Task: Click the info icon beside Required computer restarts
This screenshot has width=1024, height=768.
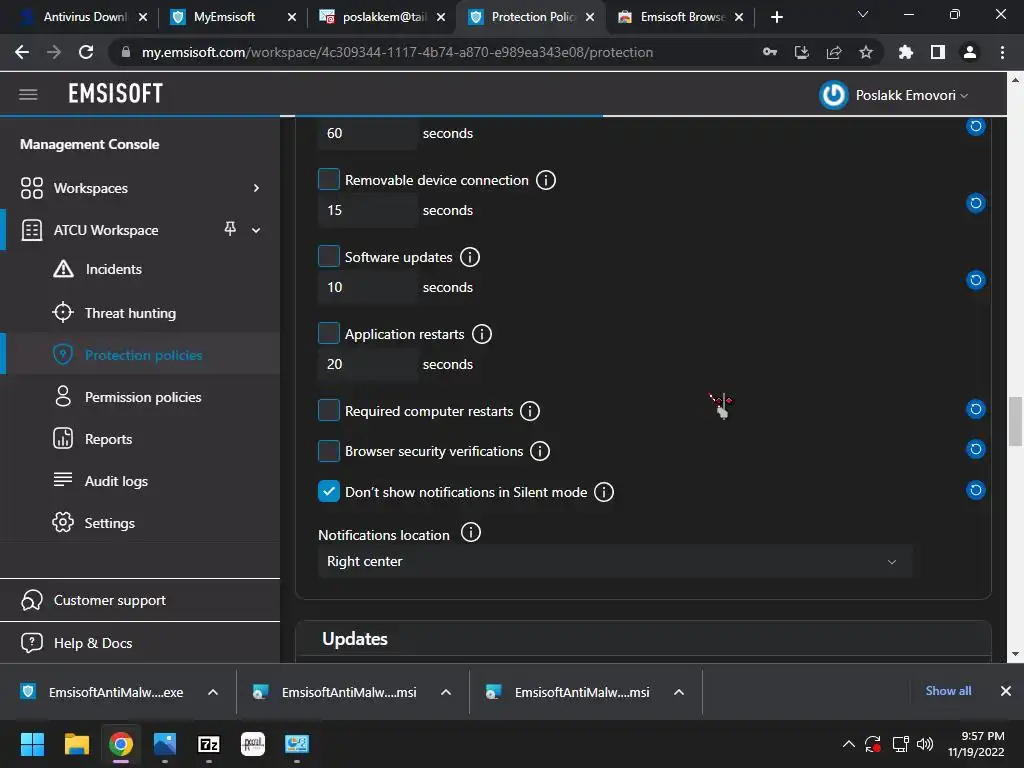Action: pyautogui.click(x=530, y=411)
